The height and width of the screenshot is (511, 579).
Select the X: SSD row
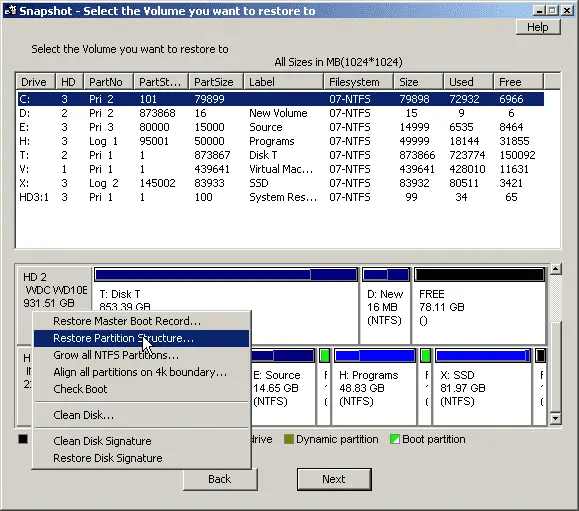point(281,183)
